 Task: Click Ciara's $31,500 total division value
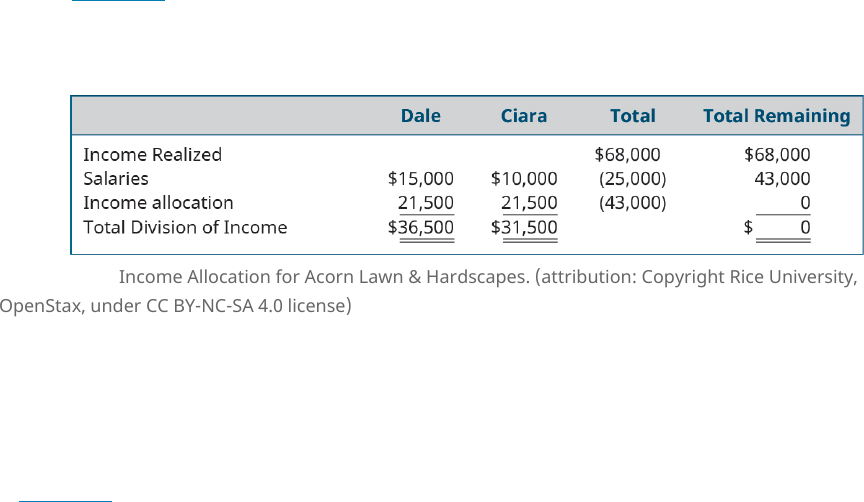tap(523, 227)
